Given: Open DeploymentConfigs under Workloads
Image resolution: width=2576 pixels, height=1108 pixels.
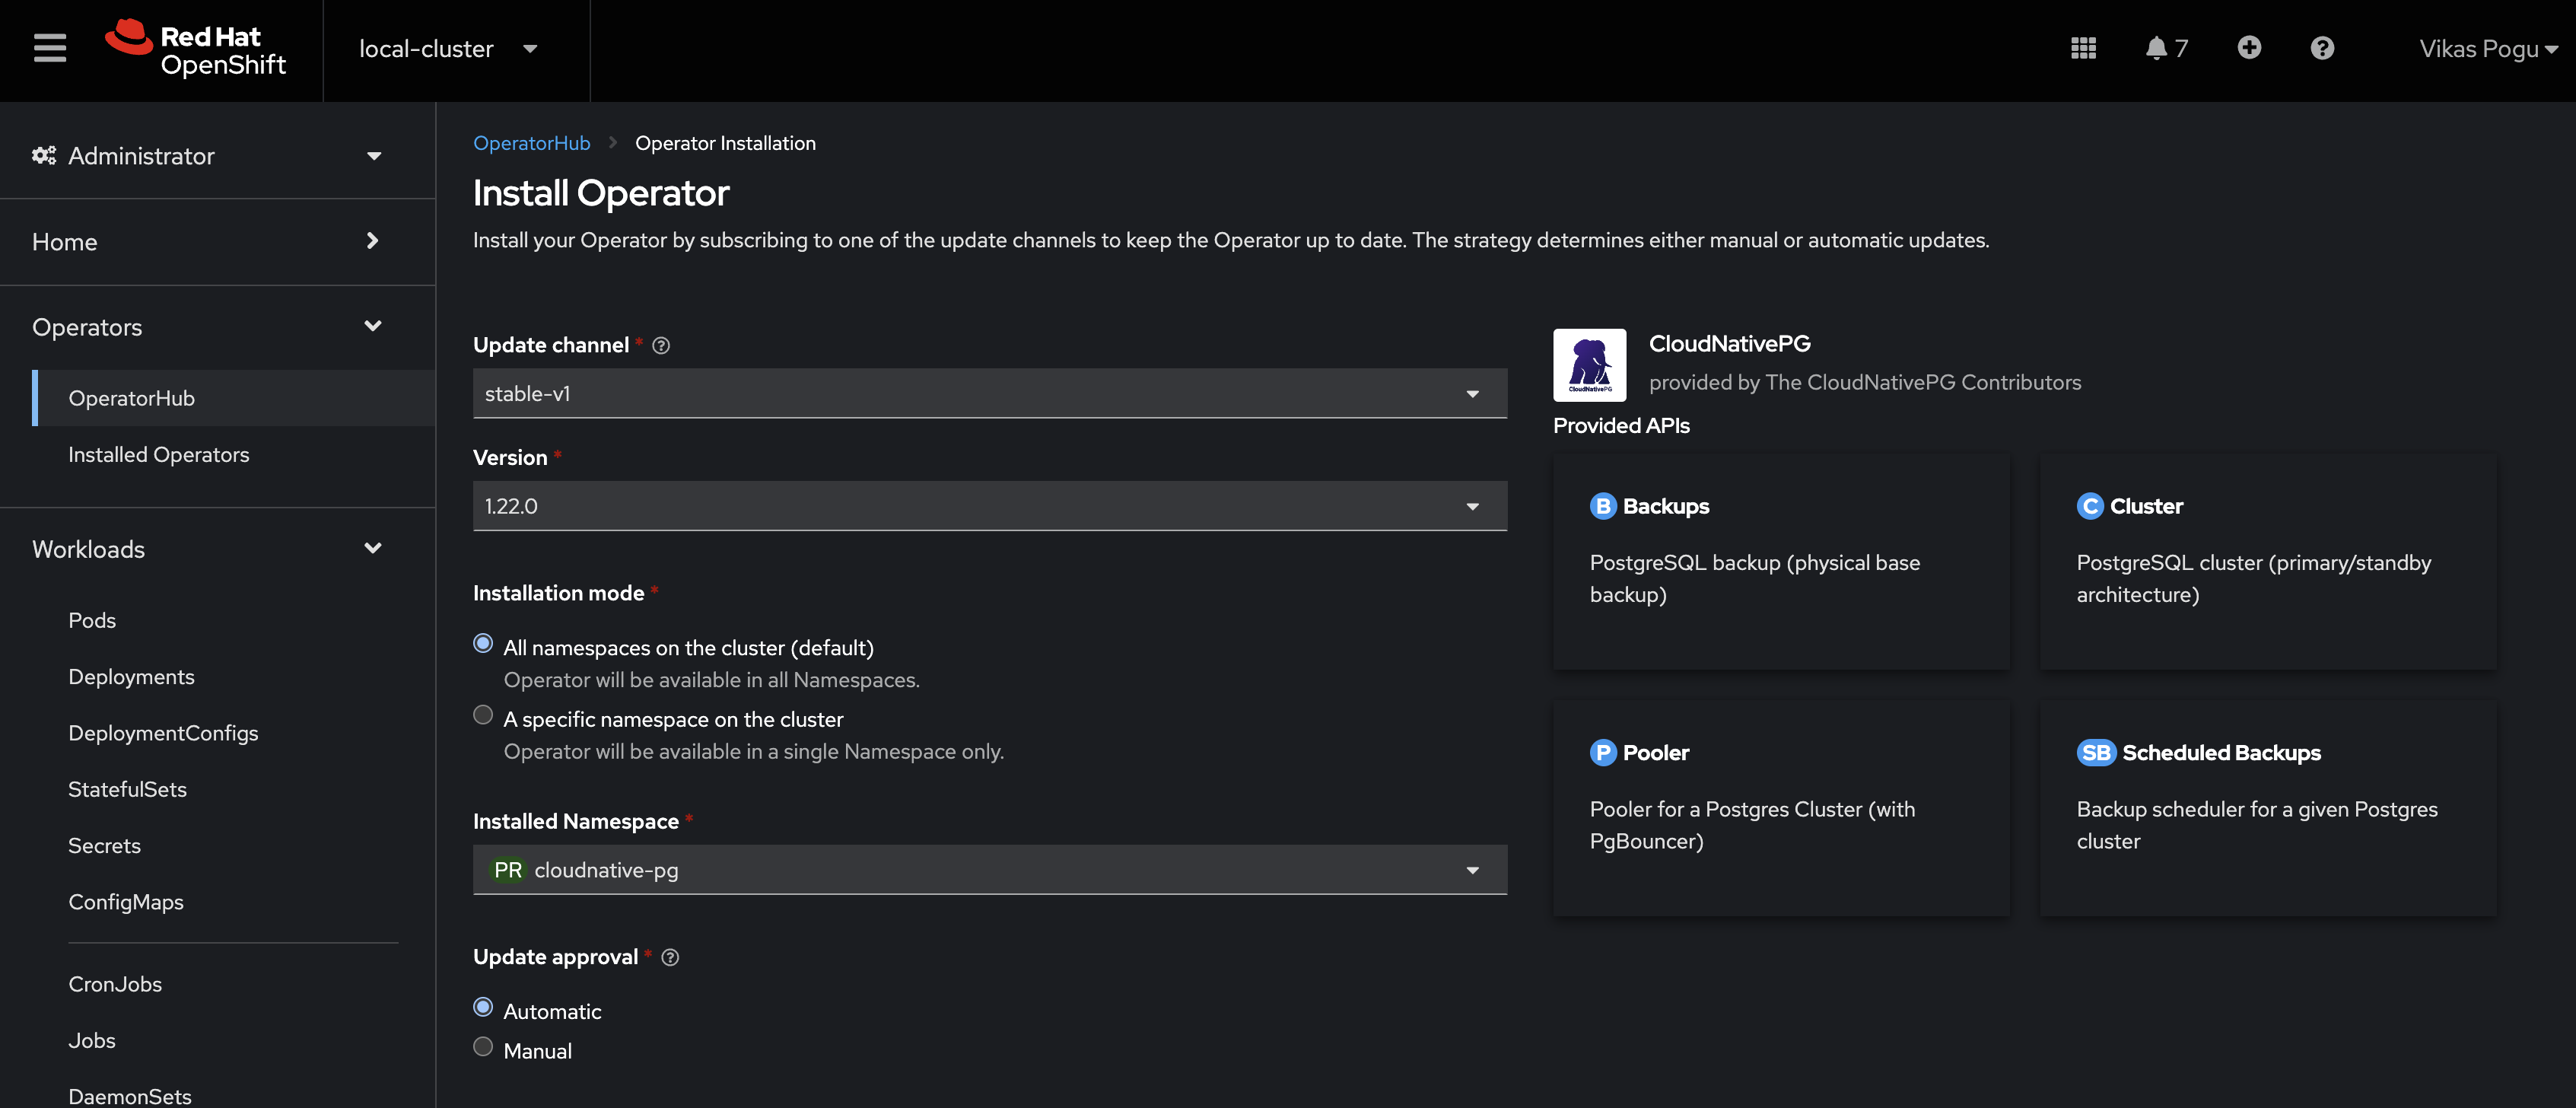Looking at the screenshot, I should (163, 733).
